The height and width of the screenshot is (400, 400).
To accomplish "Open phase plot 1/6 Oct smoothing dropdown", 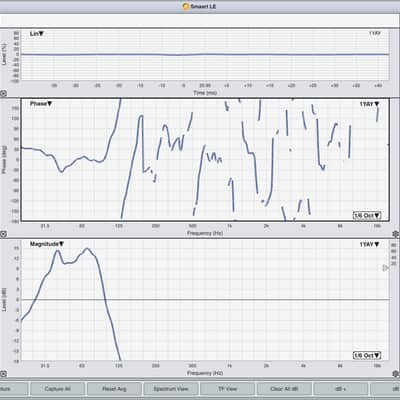I will pyautogui.click(x=367, y=215).
